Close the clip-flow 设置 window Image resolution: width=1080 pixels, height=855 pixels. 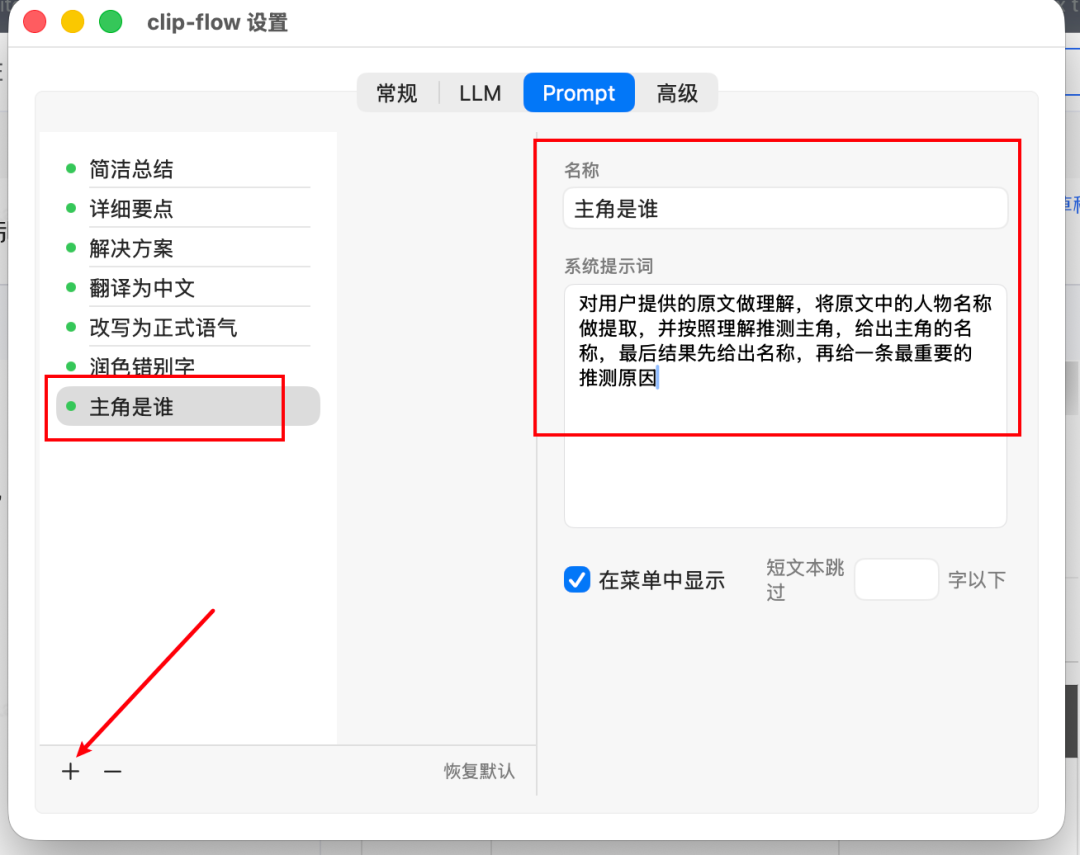coord(34,22)
